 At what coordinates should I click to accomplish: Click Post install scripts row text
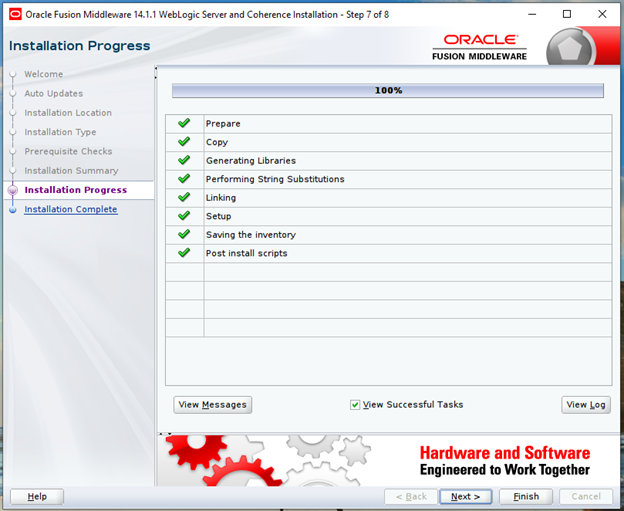click(246, 253)
